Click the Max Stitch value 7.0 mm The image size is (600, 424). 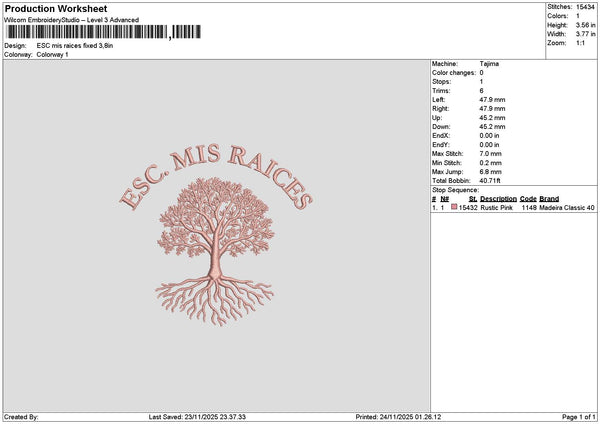click(491, 154)
